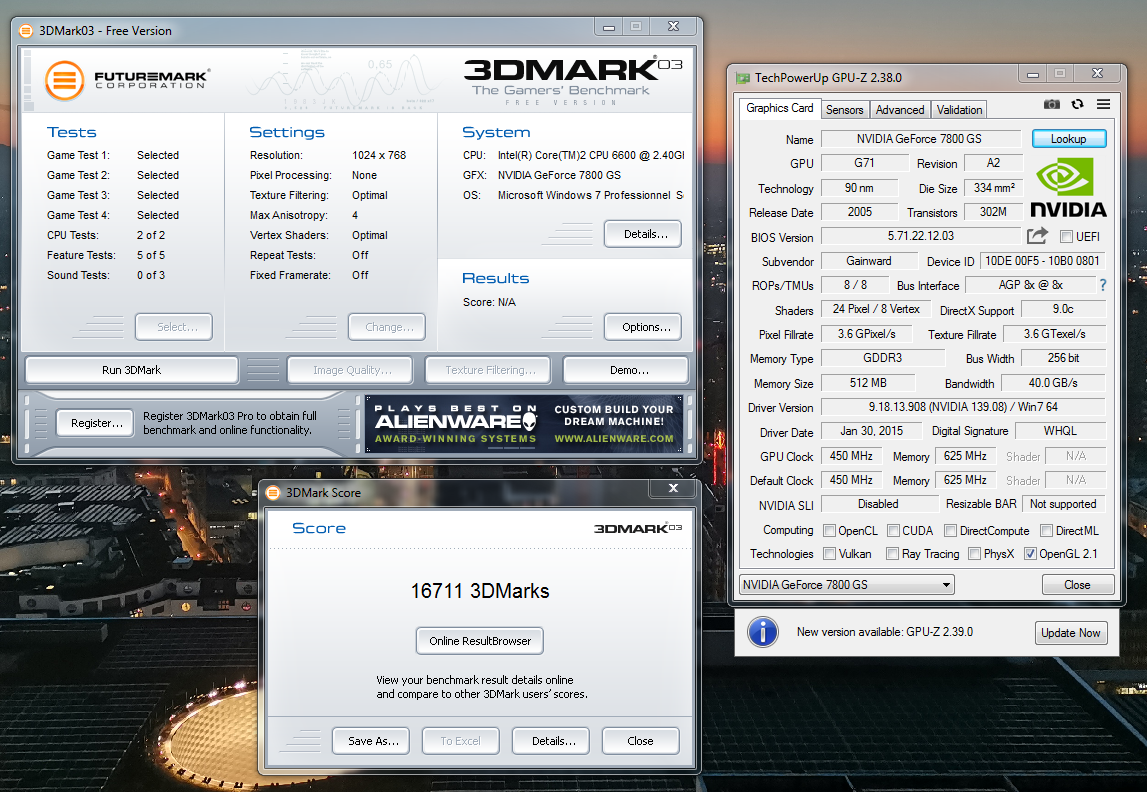Click the 3DMark Score title bar icon

(x=273, y=493)
